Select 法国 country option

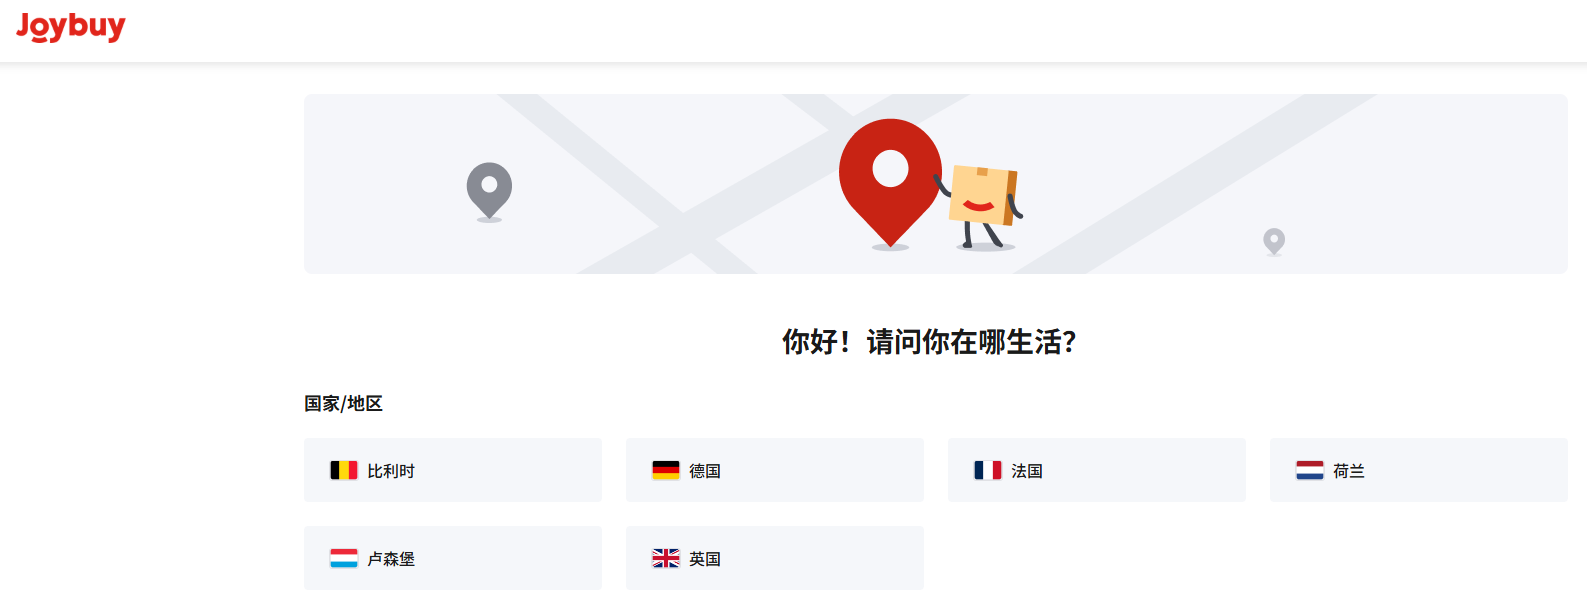coord(1097,470)
